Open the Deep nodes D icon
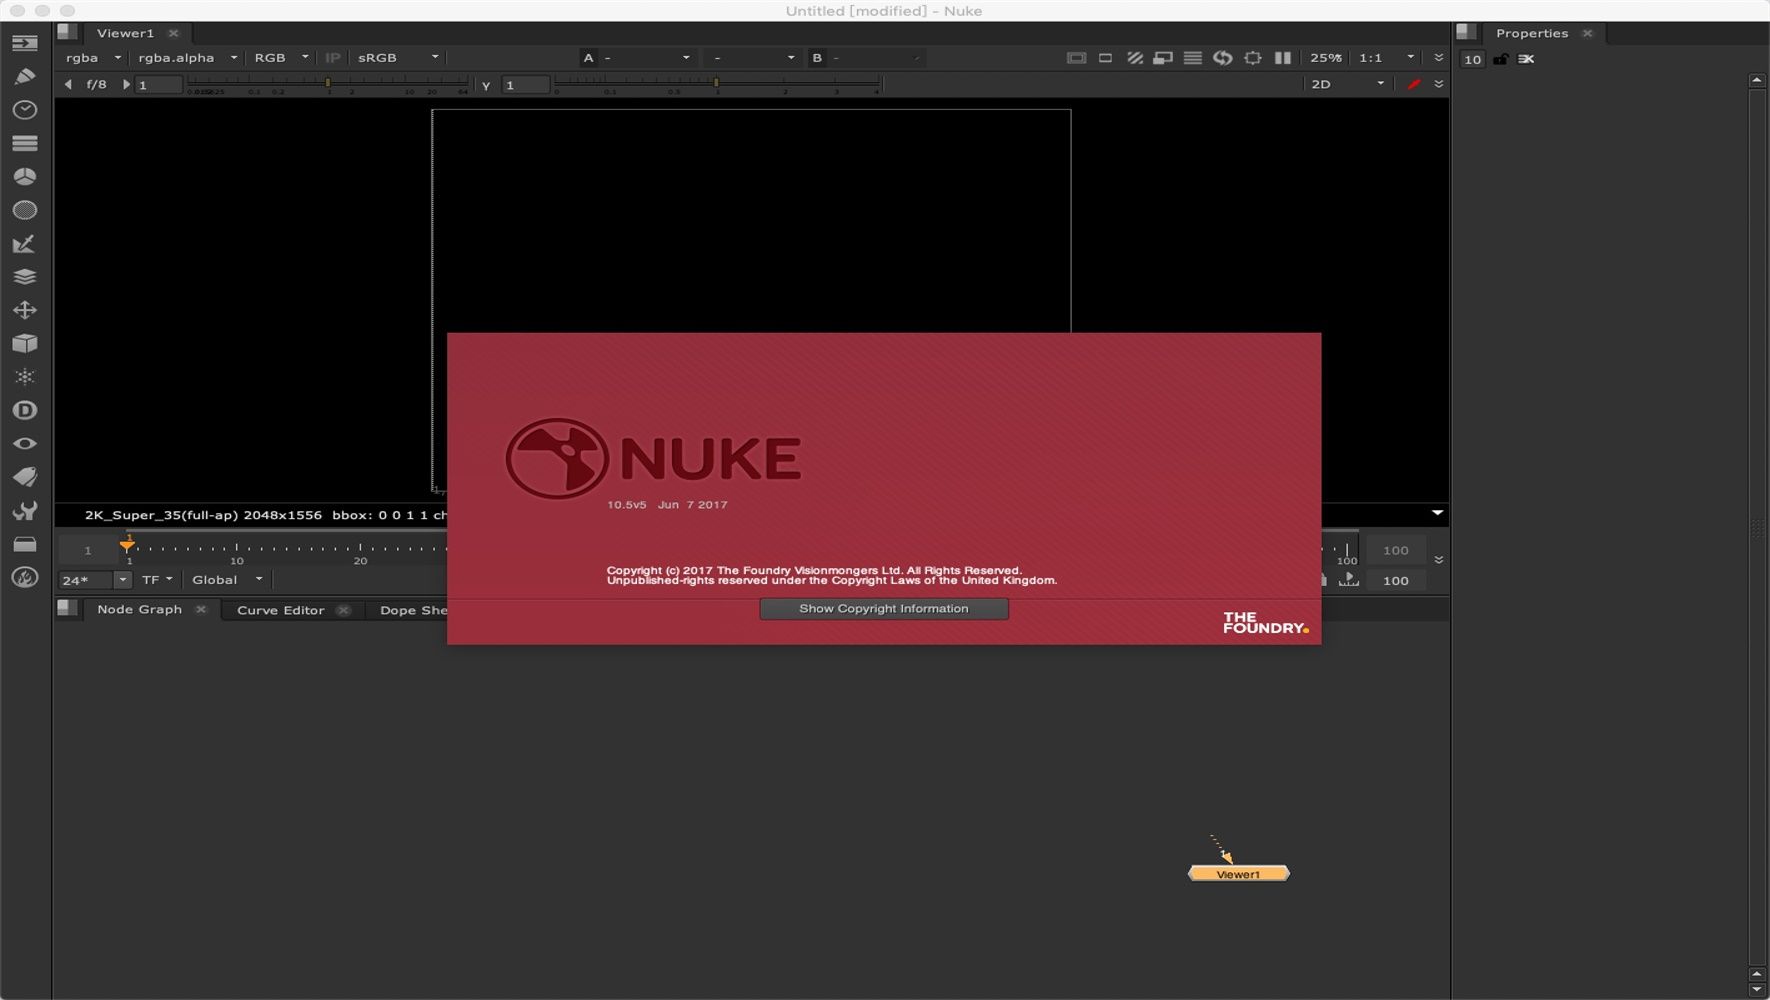The width and height of the screenshot is (1770, 1000). click(25, 410)
